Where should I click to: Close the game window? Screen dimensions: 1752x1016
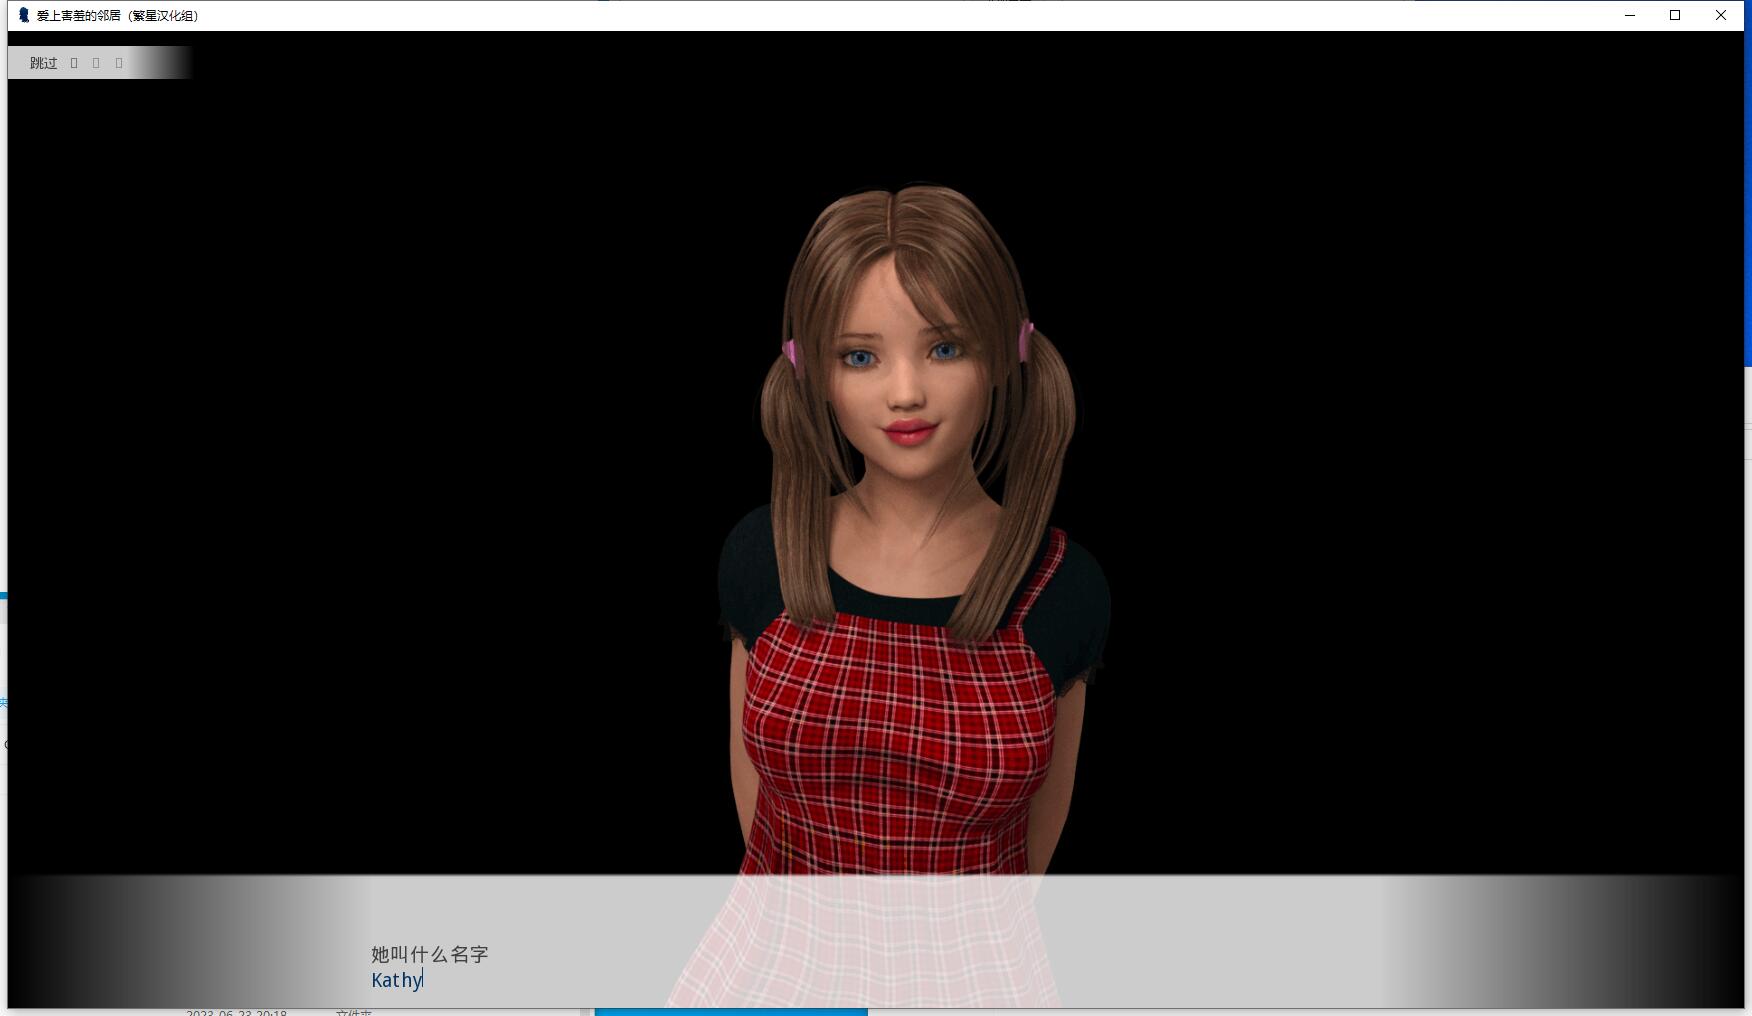coord(1721,15)
